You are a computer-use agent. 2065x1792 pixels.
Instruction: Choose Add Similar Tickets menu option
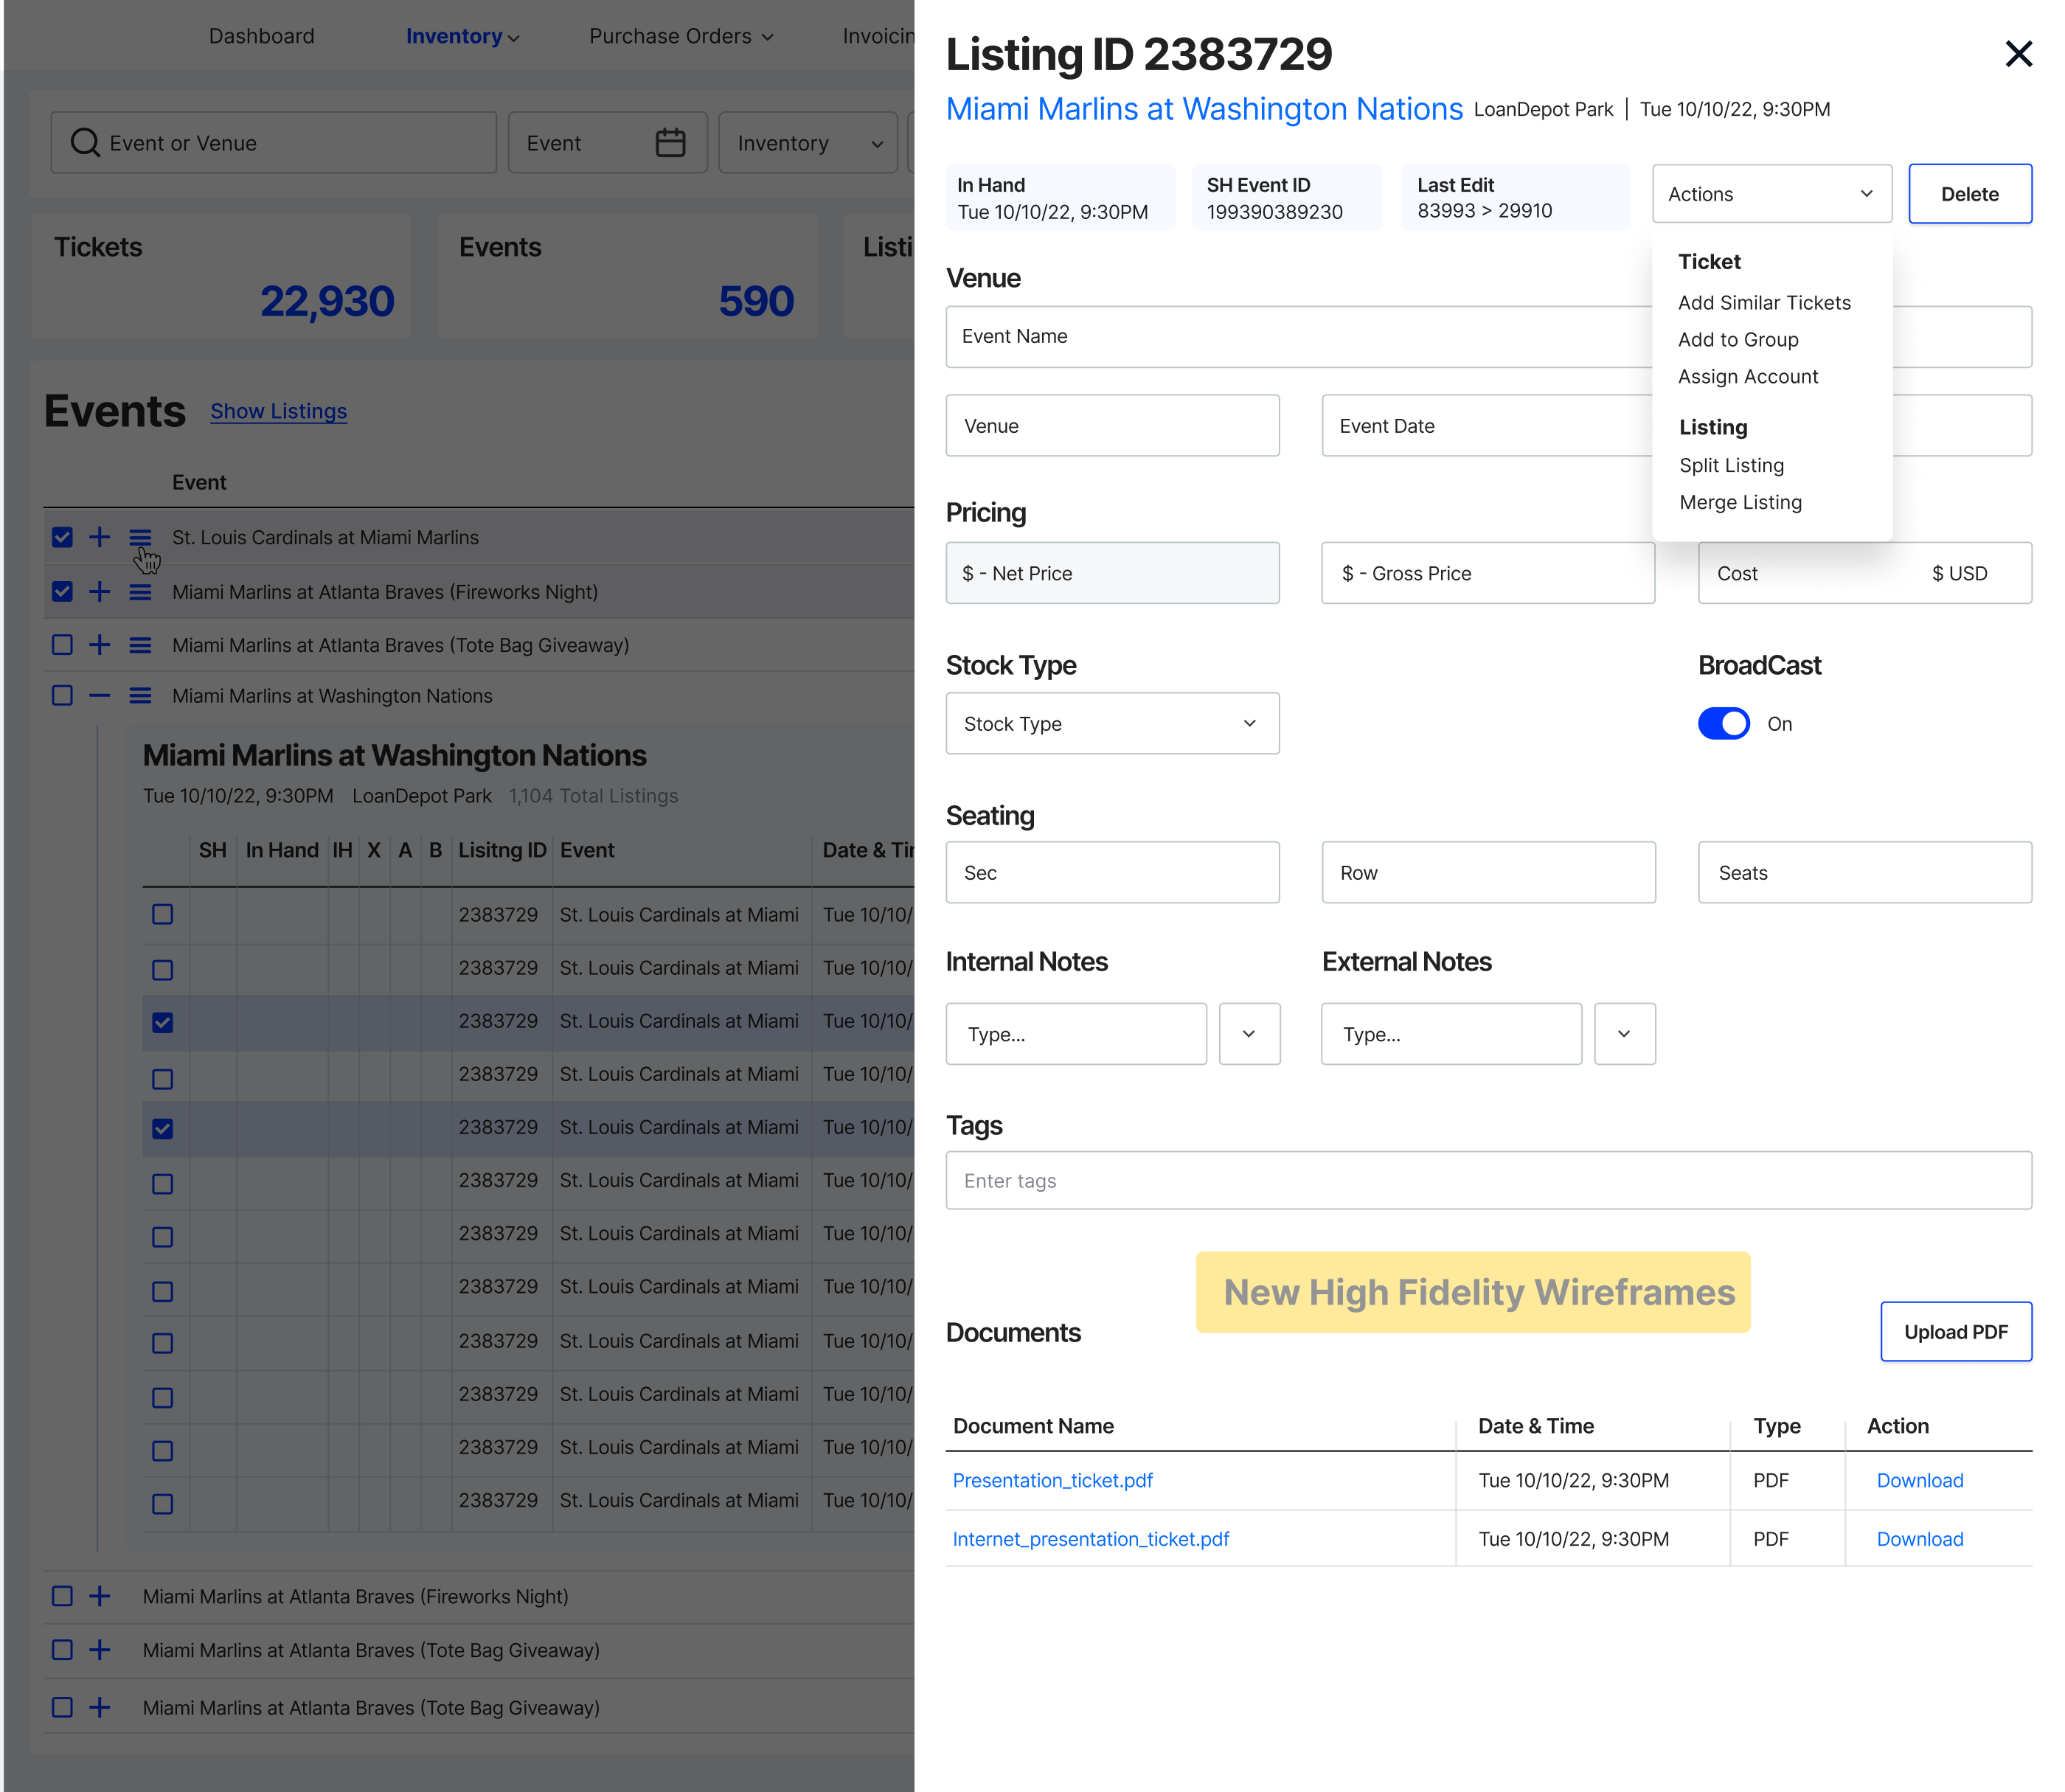(1764, 303)
